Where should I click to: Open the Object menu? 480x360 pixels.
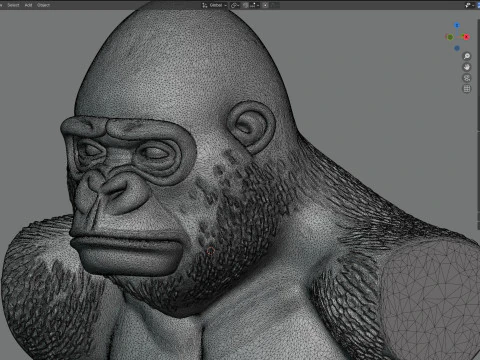(x=43, y=5)
